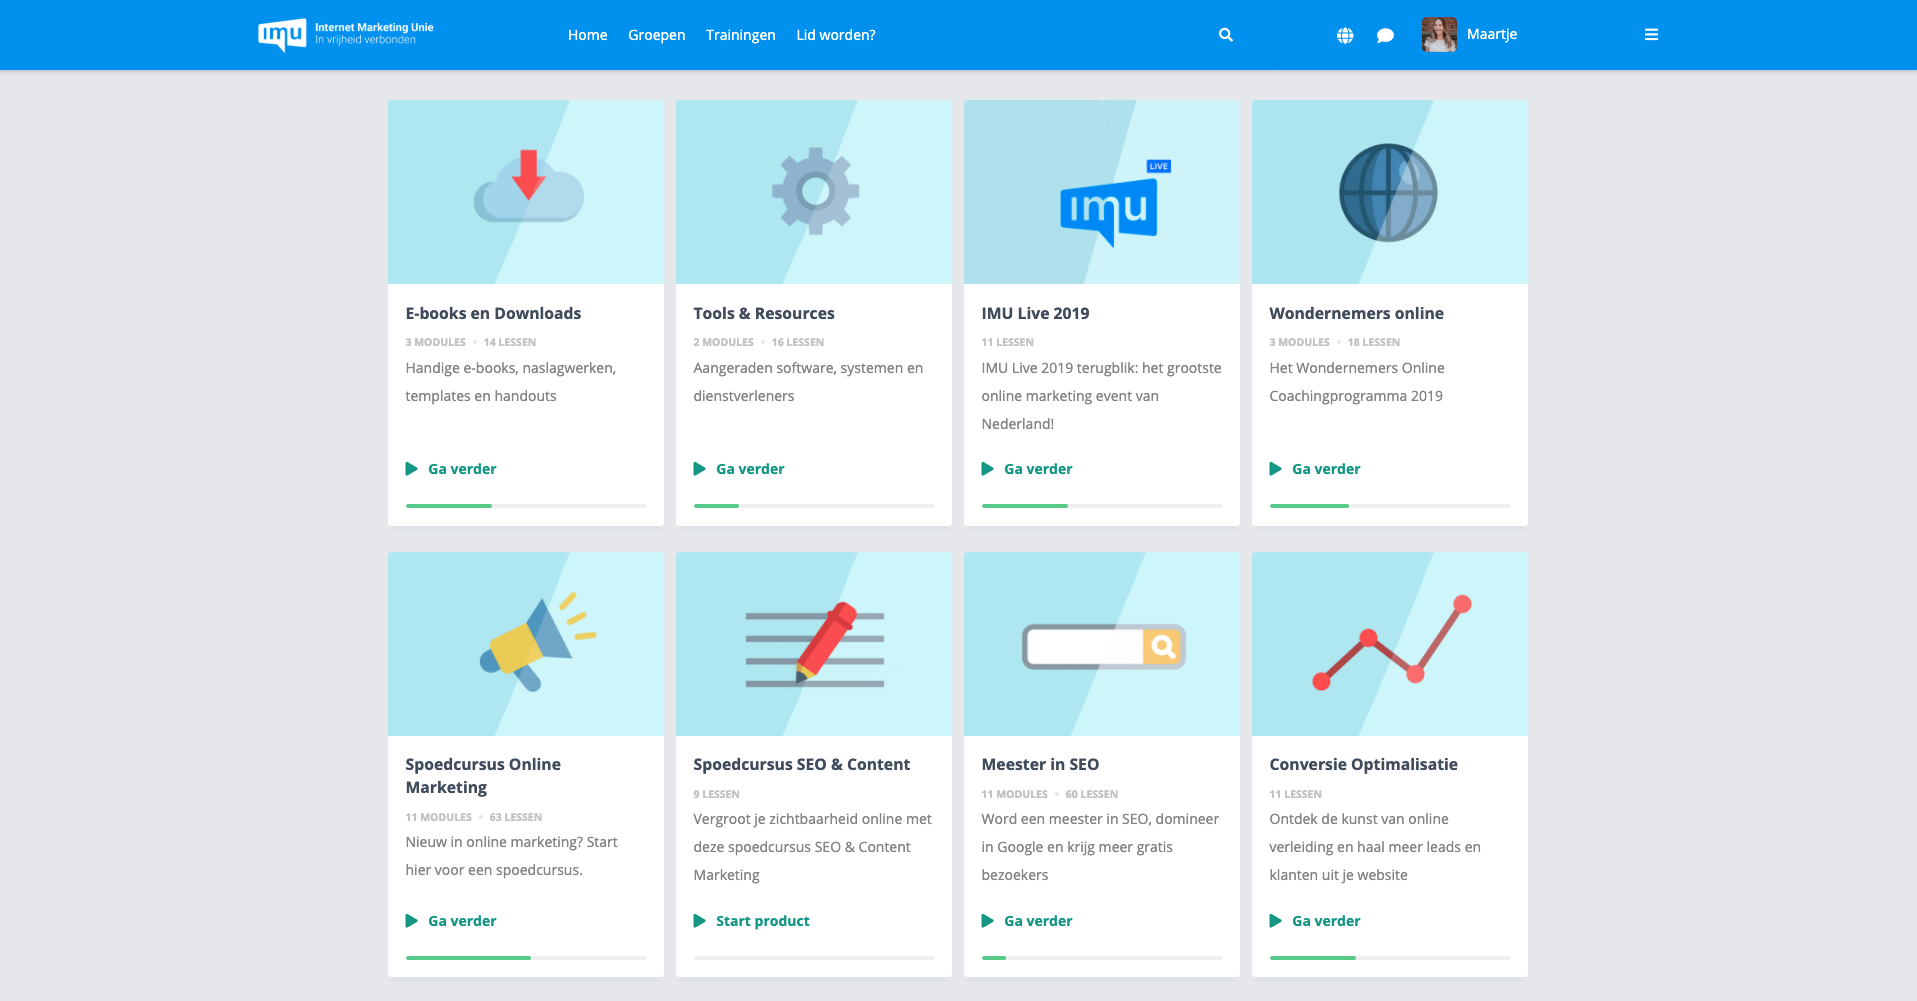Click progress bar on E-books en Downloads card
Image resolution: width=1917 pixels, height=1001 pixels.
(x=526, y=506)
